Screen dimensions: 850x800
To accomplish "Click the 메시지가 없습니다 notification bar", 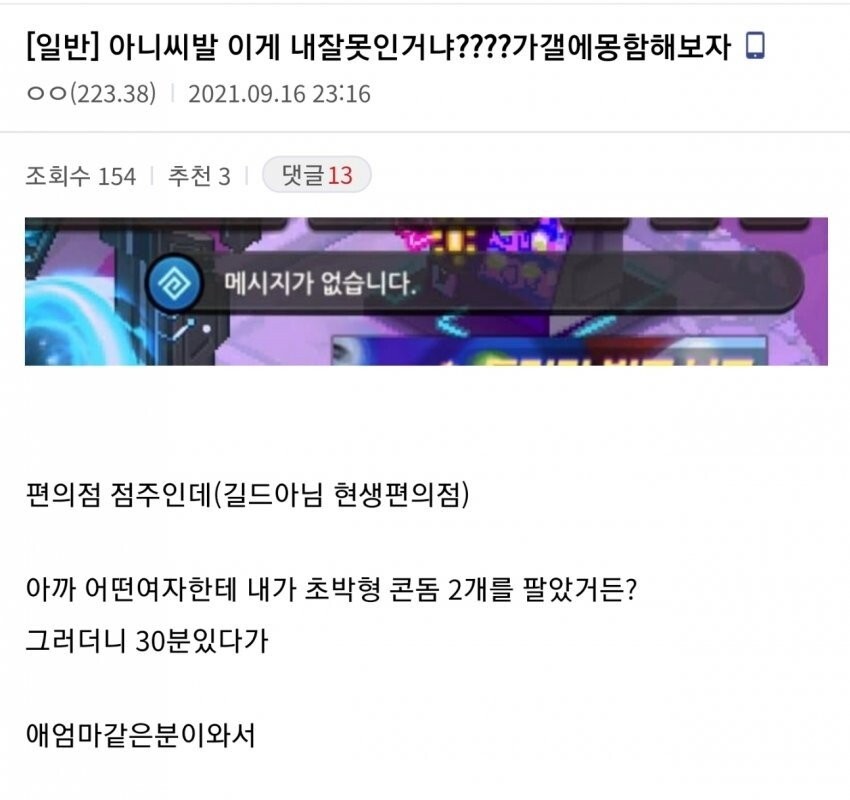I will (475, 283).
